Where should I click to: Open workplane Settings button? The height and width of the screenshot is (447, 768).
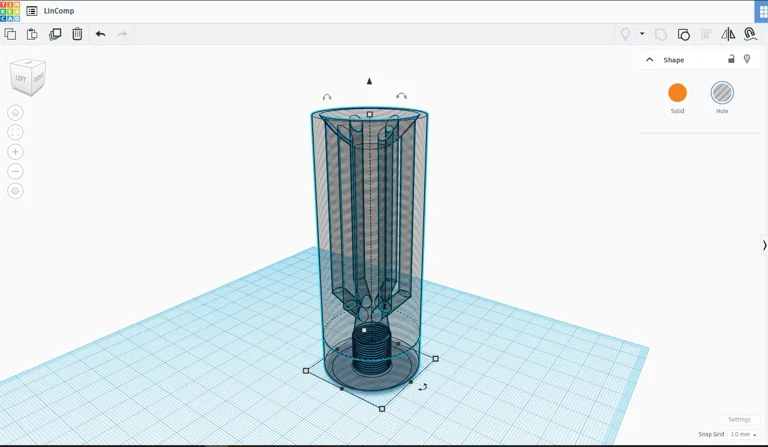[x=739, y=419]
